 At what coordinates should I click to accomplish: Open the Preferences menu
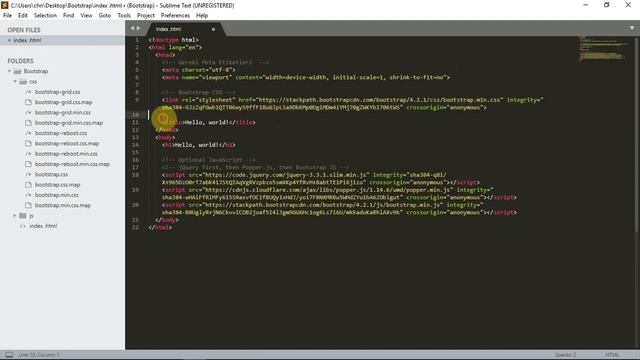(x=175, y=16)
